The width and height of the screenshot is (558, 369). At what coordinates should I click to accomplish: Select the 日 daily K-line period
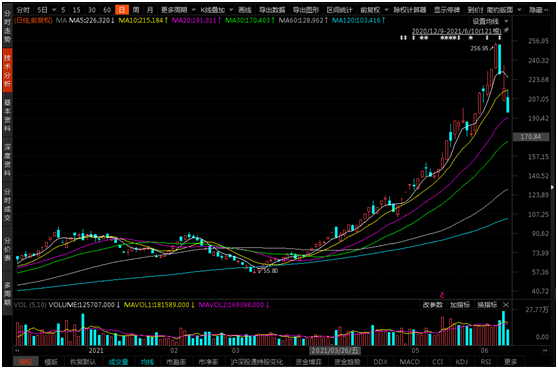pos(122,10)
